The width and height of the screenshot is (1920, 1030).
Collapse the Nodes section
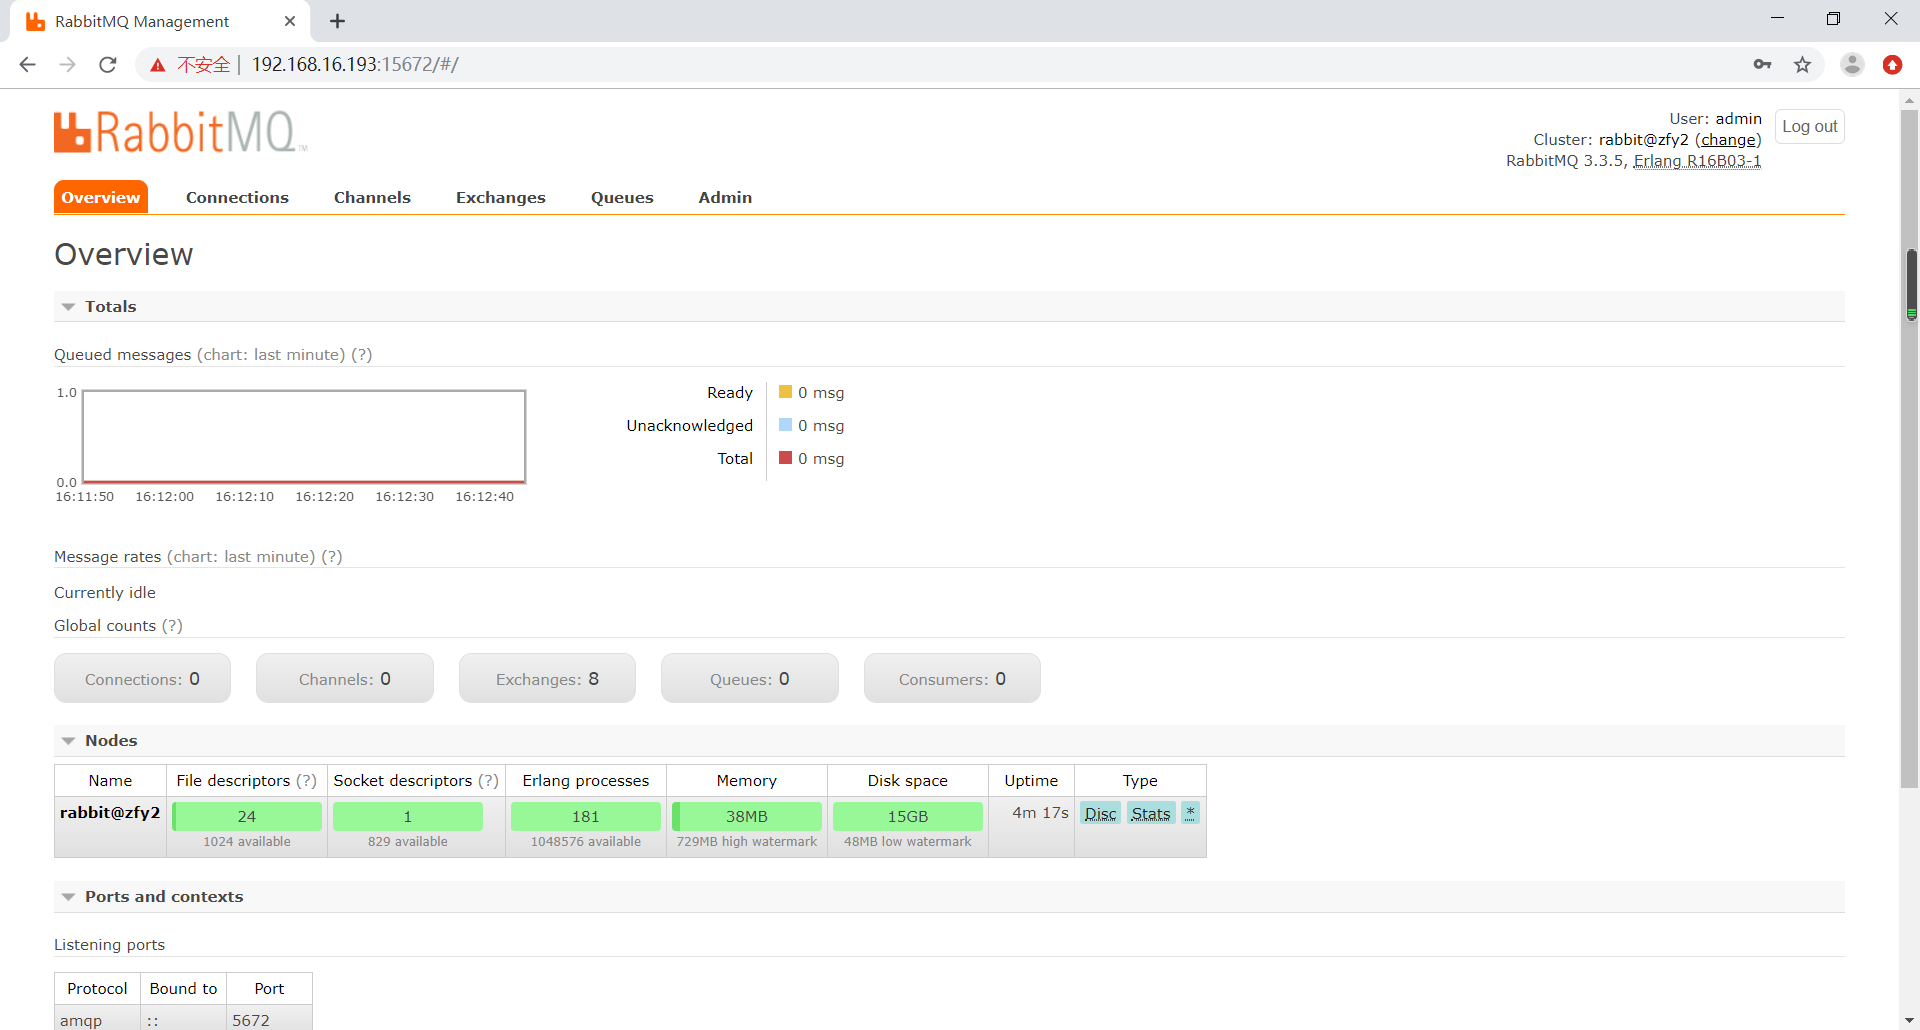[x=68, y=741]
